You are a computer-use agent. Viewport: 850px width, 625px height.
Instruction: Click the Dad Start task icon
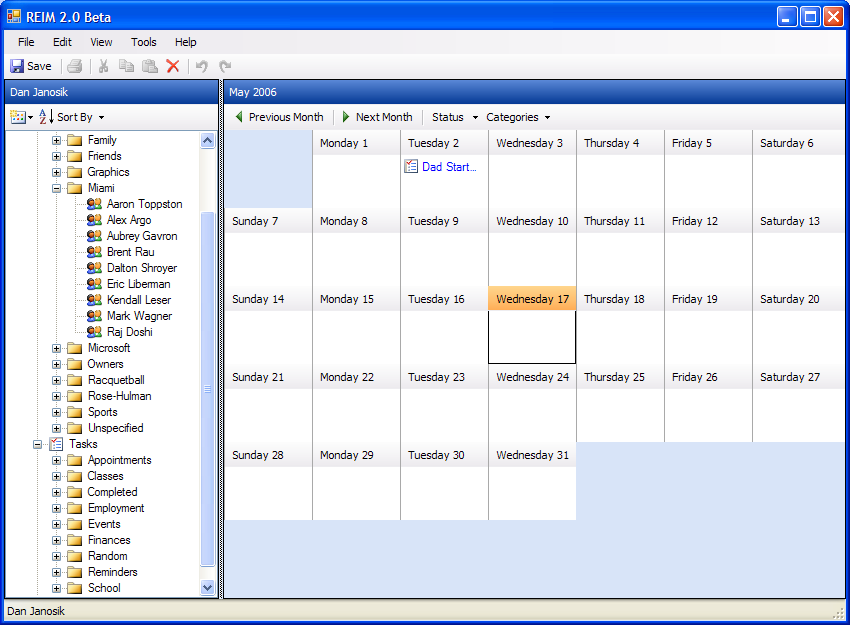click(x=411, y=166)
